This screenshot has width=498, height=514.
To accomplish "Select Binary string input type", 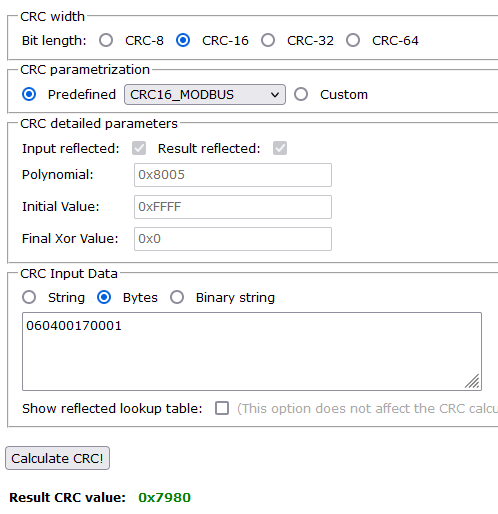I will (x=177, y=297).
